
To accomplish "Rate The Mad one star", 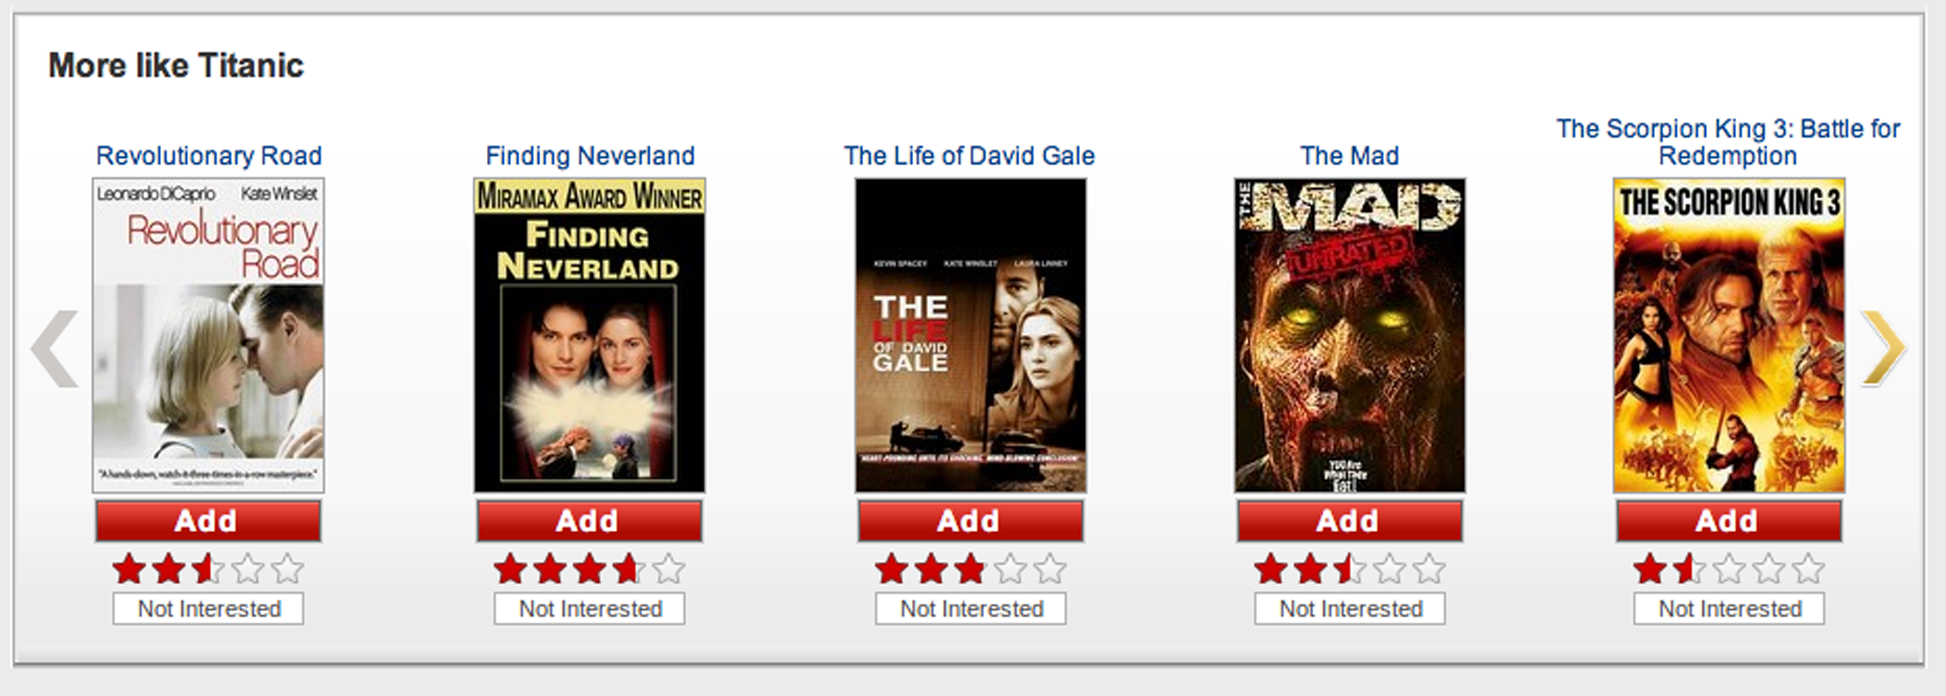I will pos(1271,569).
